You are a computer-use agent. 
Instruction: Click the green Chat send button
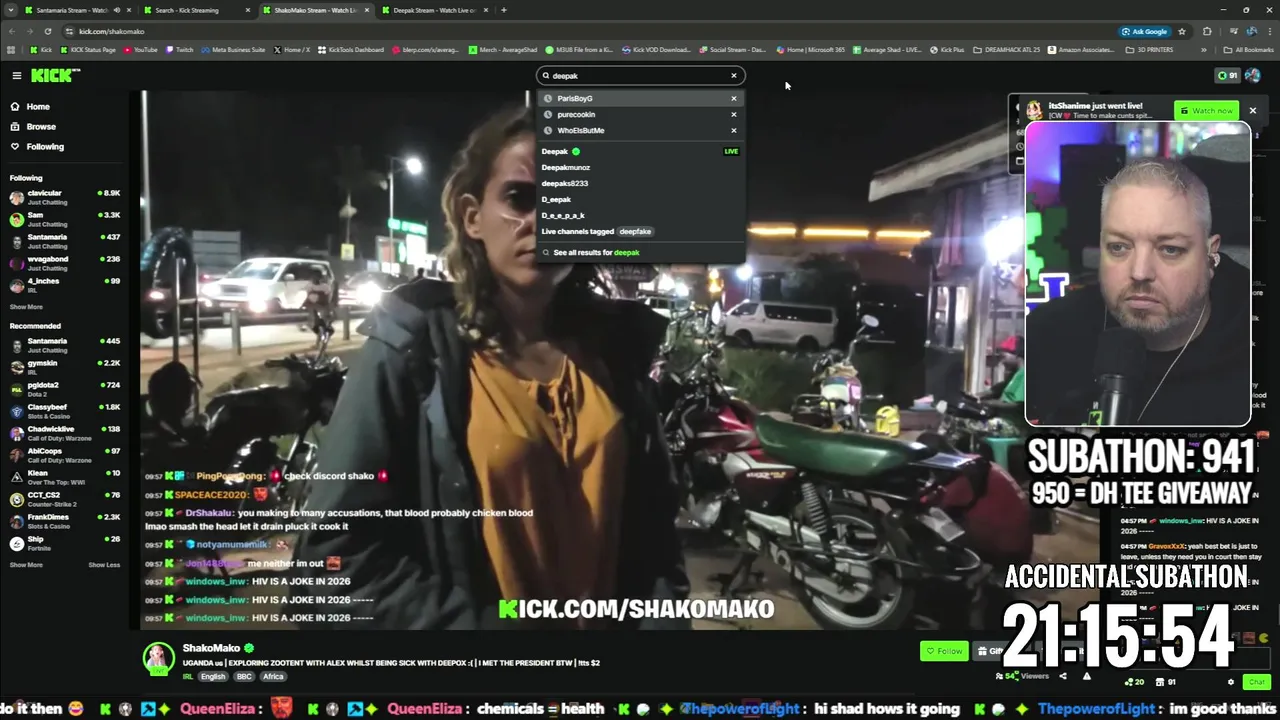point(1256,682)
